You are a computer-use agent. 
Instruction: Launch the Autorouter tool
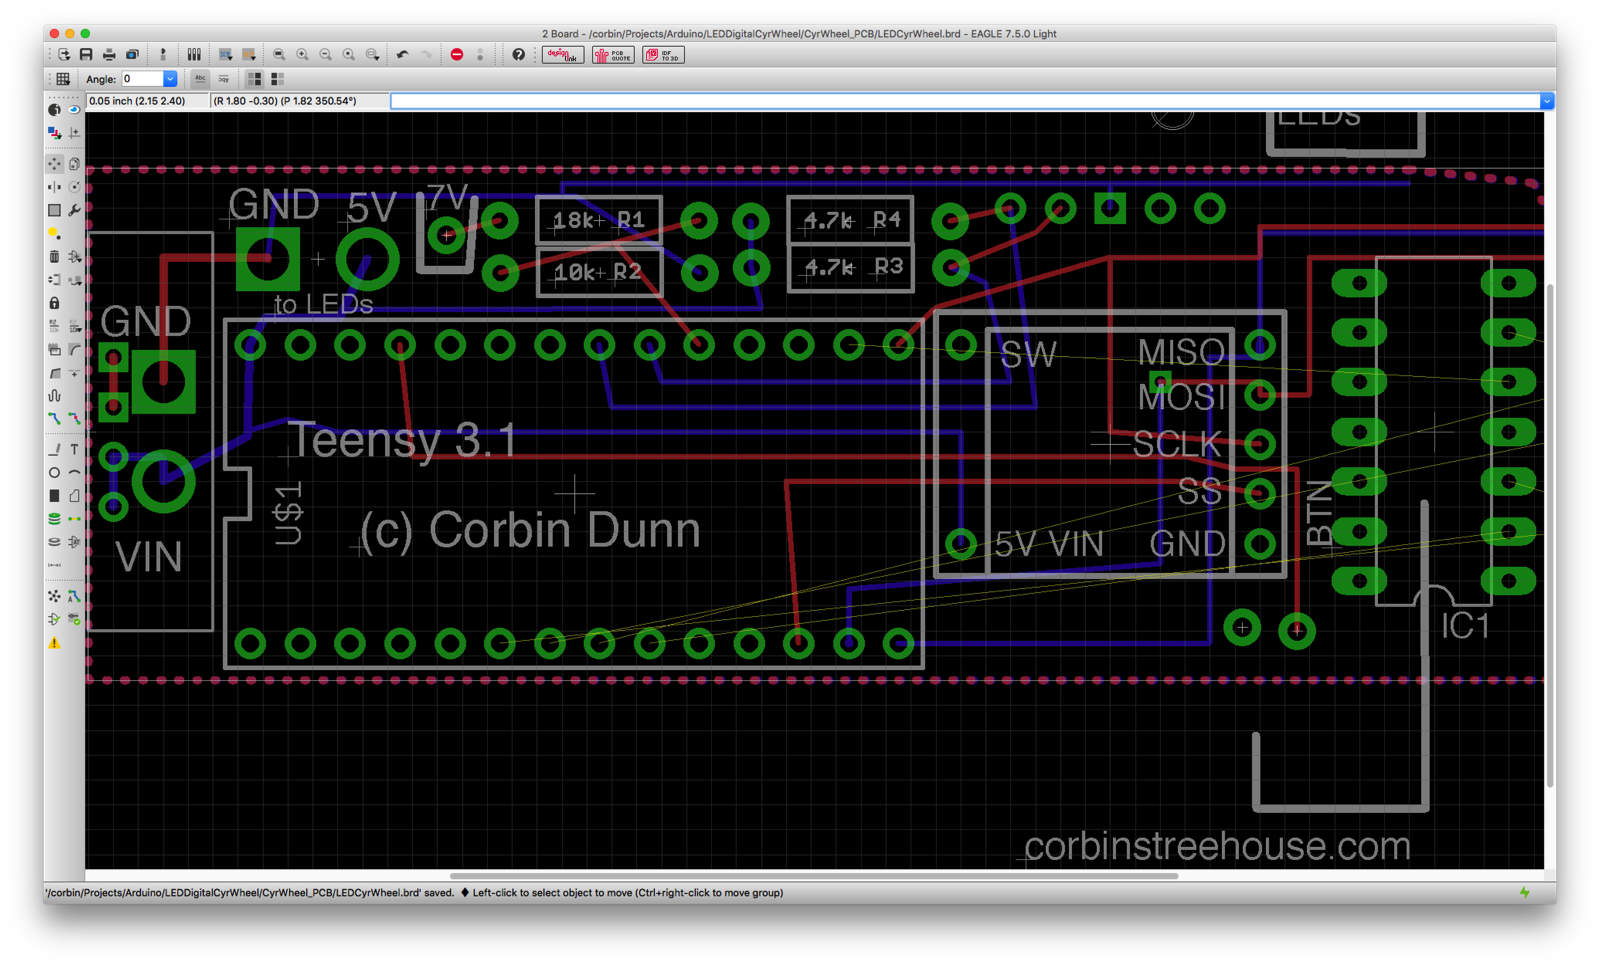coord(74,596)
